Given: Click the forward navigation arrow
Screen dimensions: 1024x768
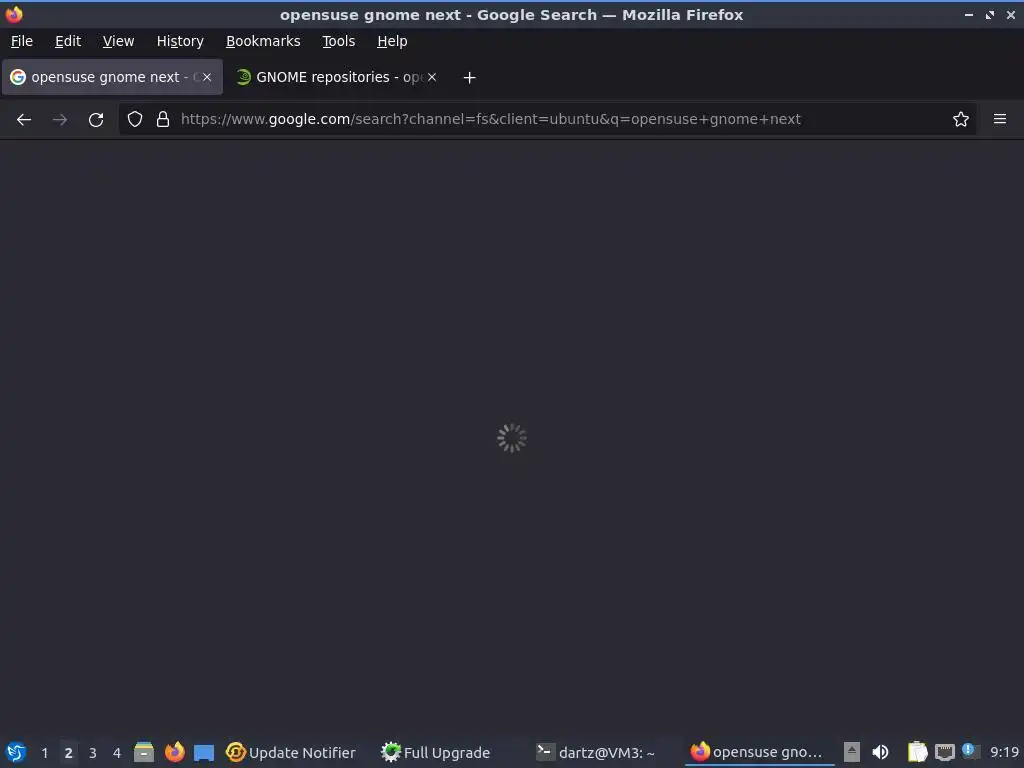Looking at the screenshot, I should [x=60, y=120].
